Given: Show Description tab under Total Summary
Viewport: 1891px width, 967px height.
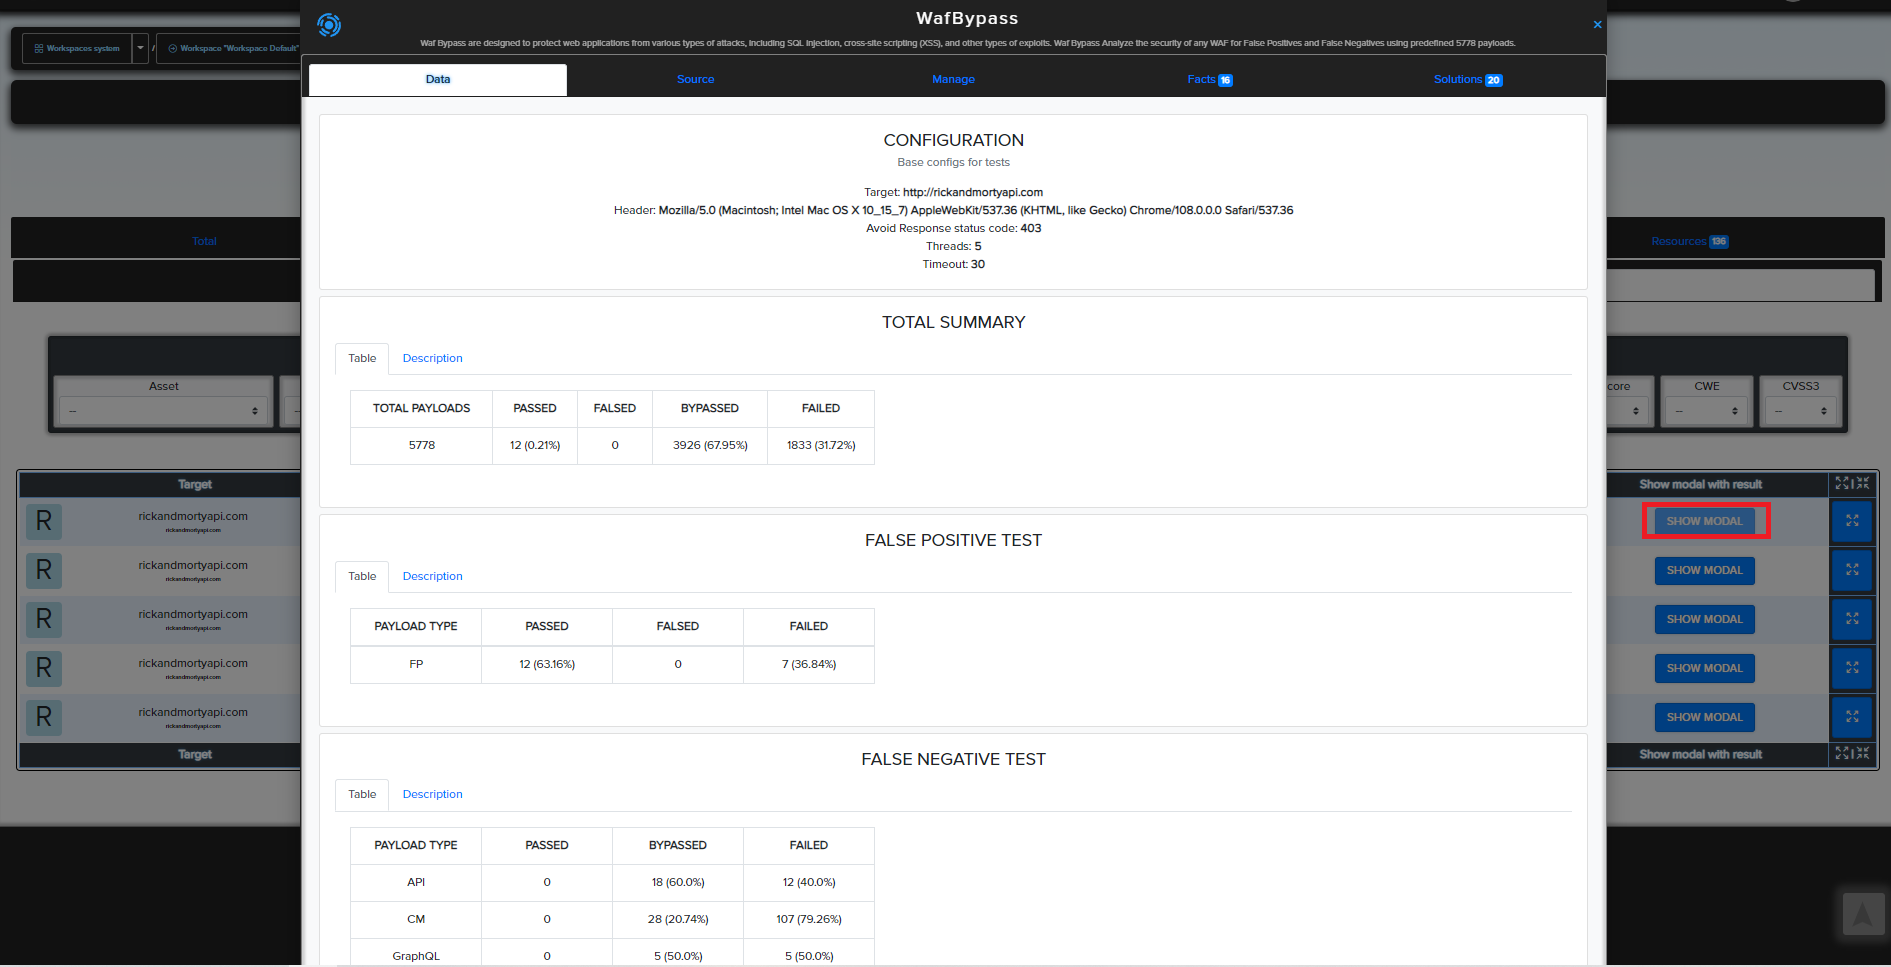Looking at the screenshot, I should pos(432,358).
